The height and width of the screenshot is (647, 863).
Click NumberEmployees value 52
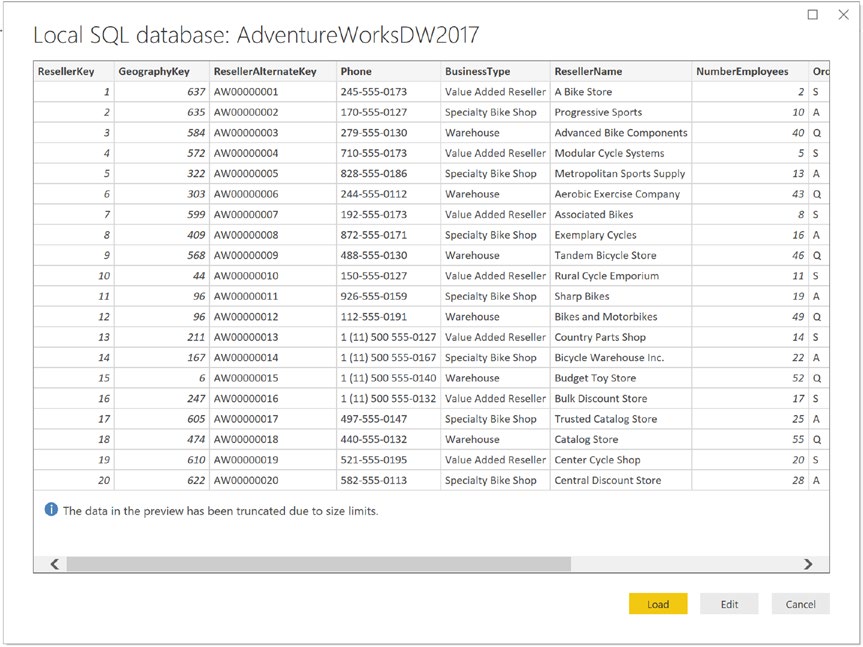798,378
